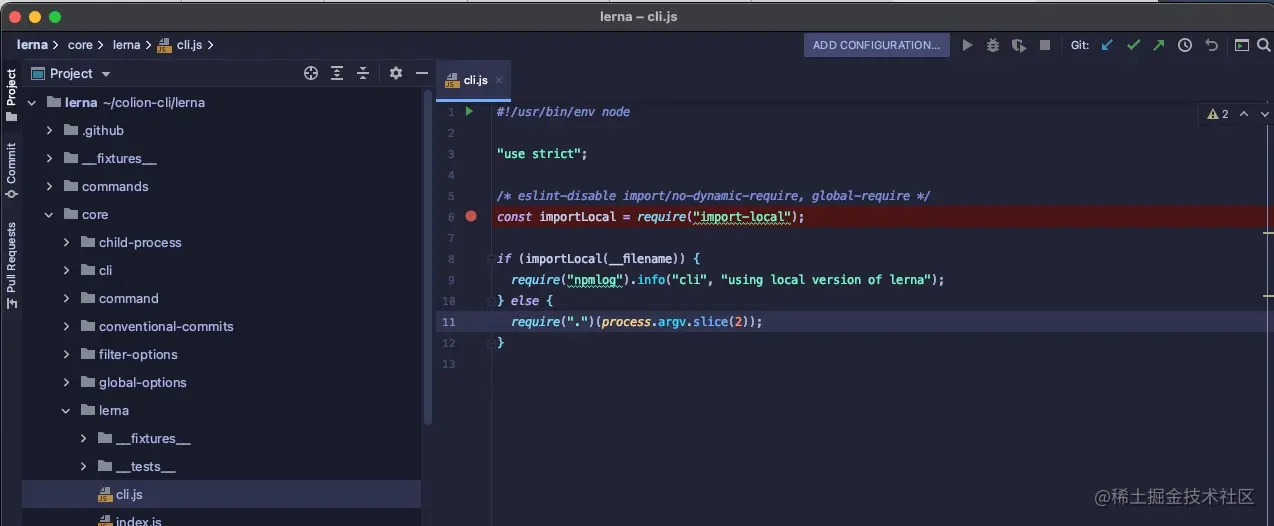This screenshot has height=526, width=1274.
Task: Run the script via the gutter green arrow on line 1
Action: (x=469, y=111)
